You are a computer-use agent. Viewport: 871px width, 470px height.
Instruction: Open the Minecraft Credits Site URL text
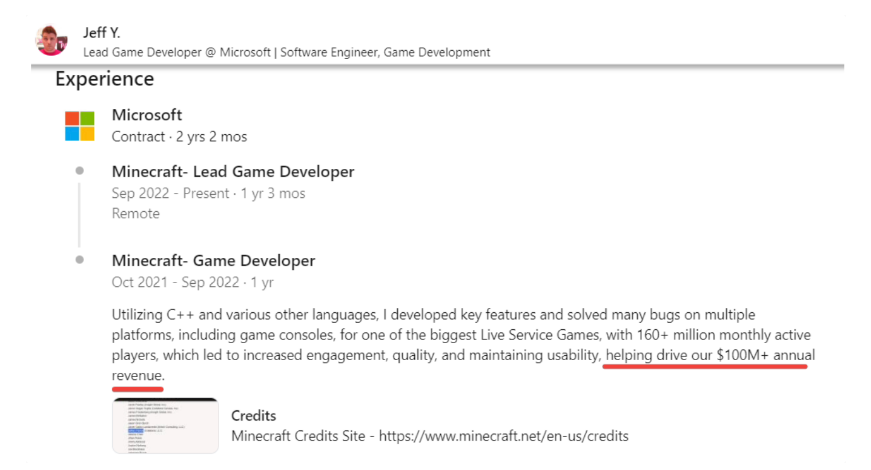430,436
